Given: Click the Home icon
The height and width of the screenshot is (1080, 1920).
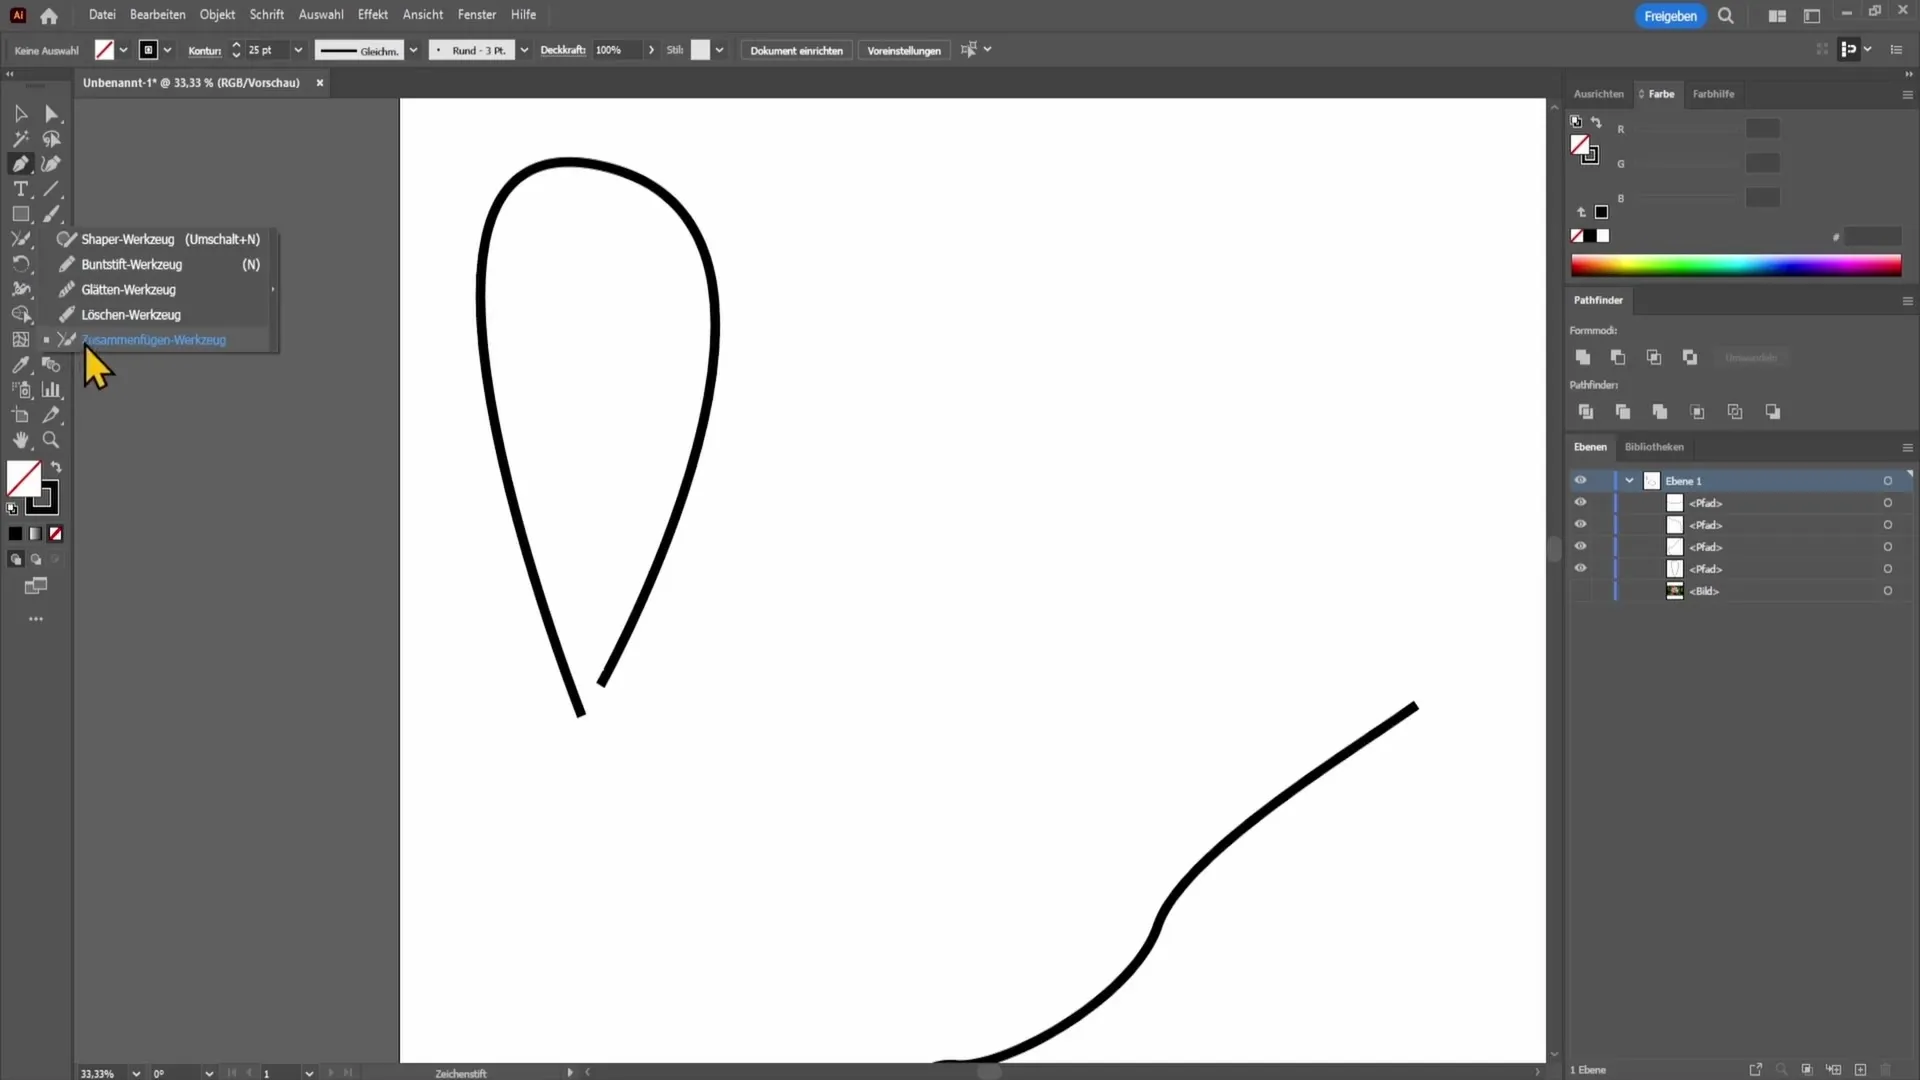Looking at the screenshot, I should 49,16.
